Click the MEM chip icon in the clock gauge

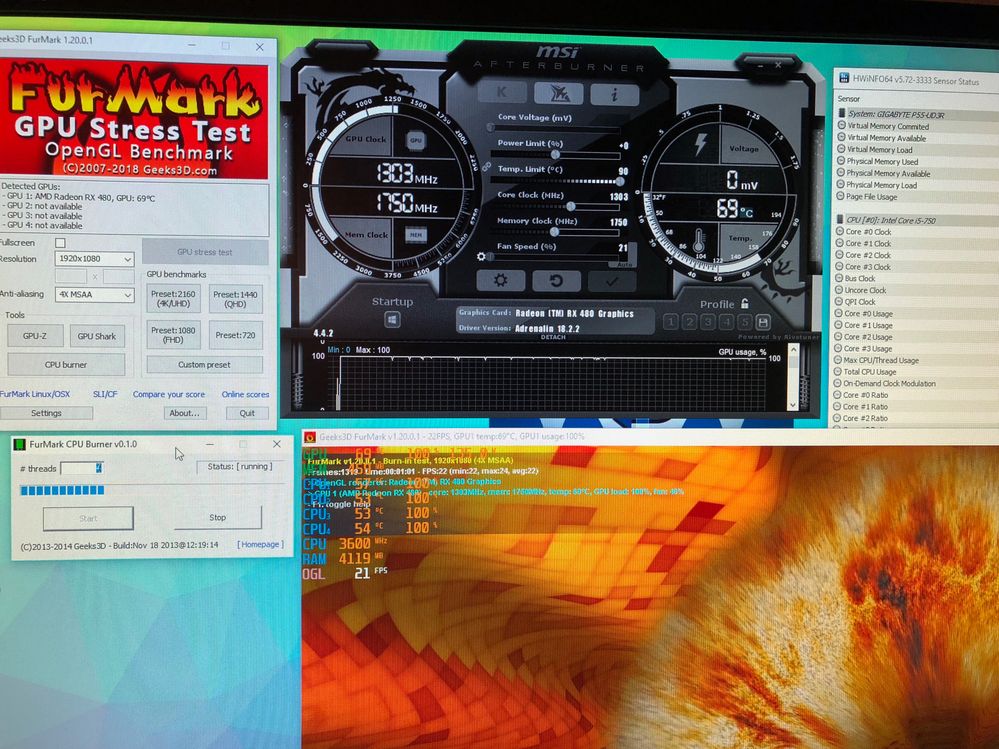415,234
